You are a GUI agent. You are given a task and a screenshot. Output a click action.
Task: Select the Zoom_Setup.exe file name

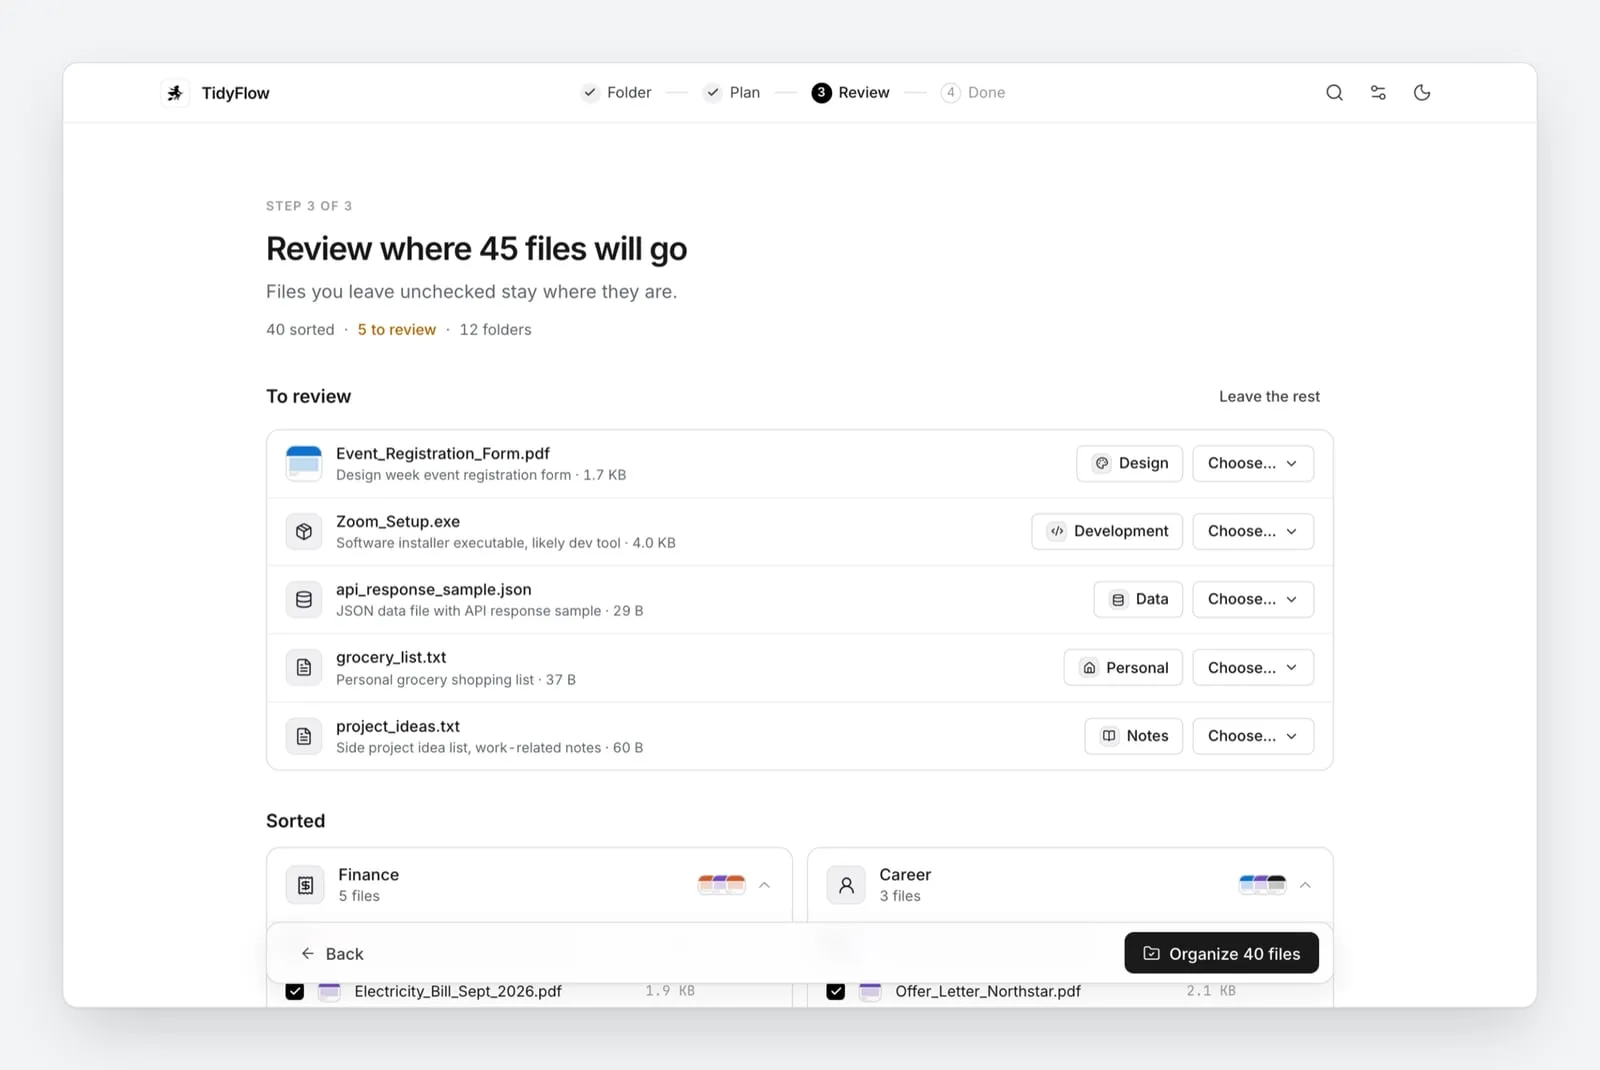pos(398,522)
